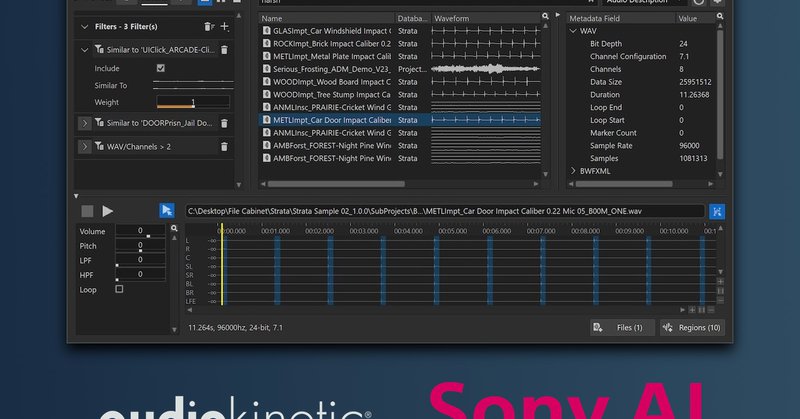The height and width of the screenshot is (419, 800).
Task: Click the Metadata Field column header
Action: click(620, 18)
